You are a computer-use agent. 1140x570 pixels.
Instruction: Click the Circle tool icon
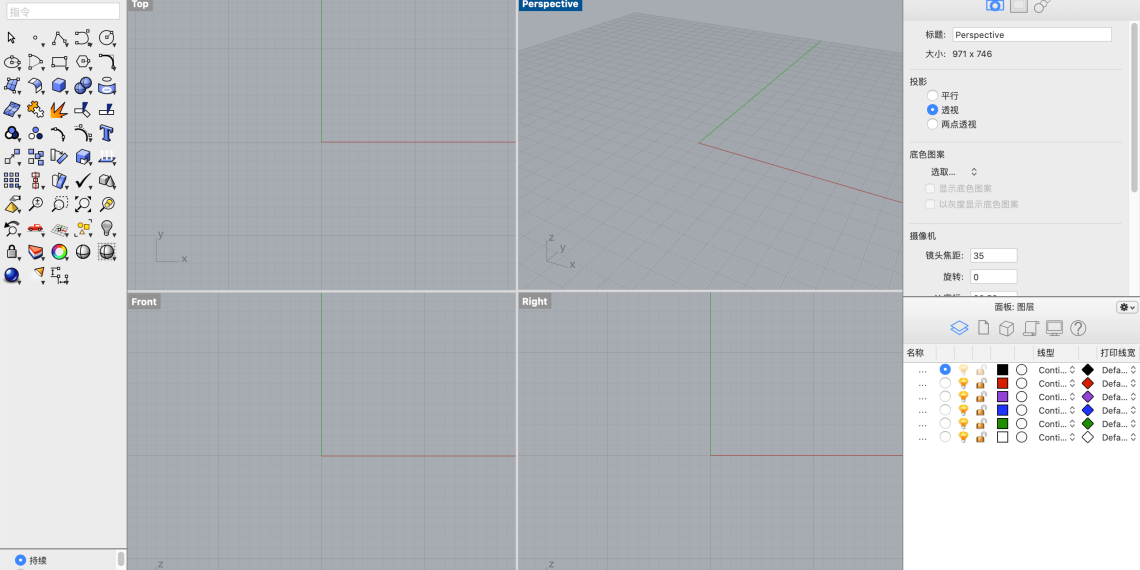106,39
